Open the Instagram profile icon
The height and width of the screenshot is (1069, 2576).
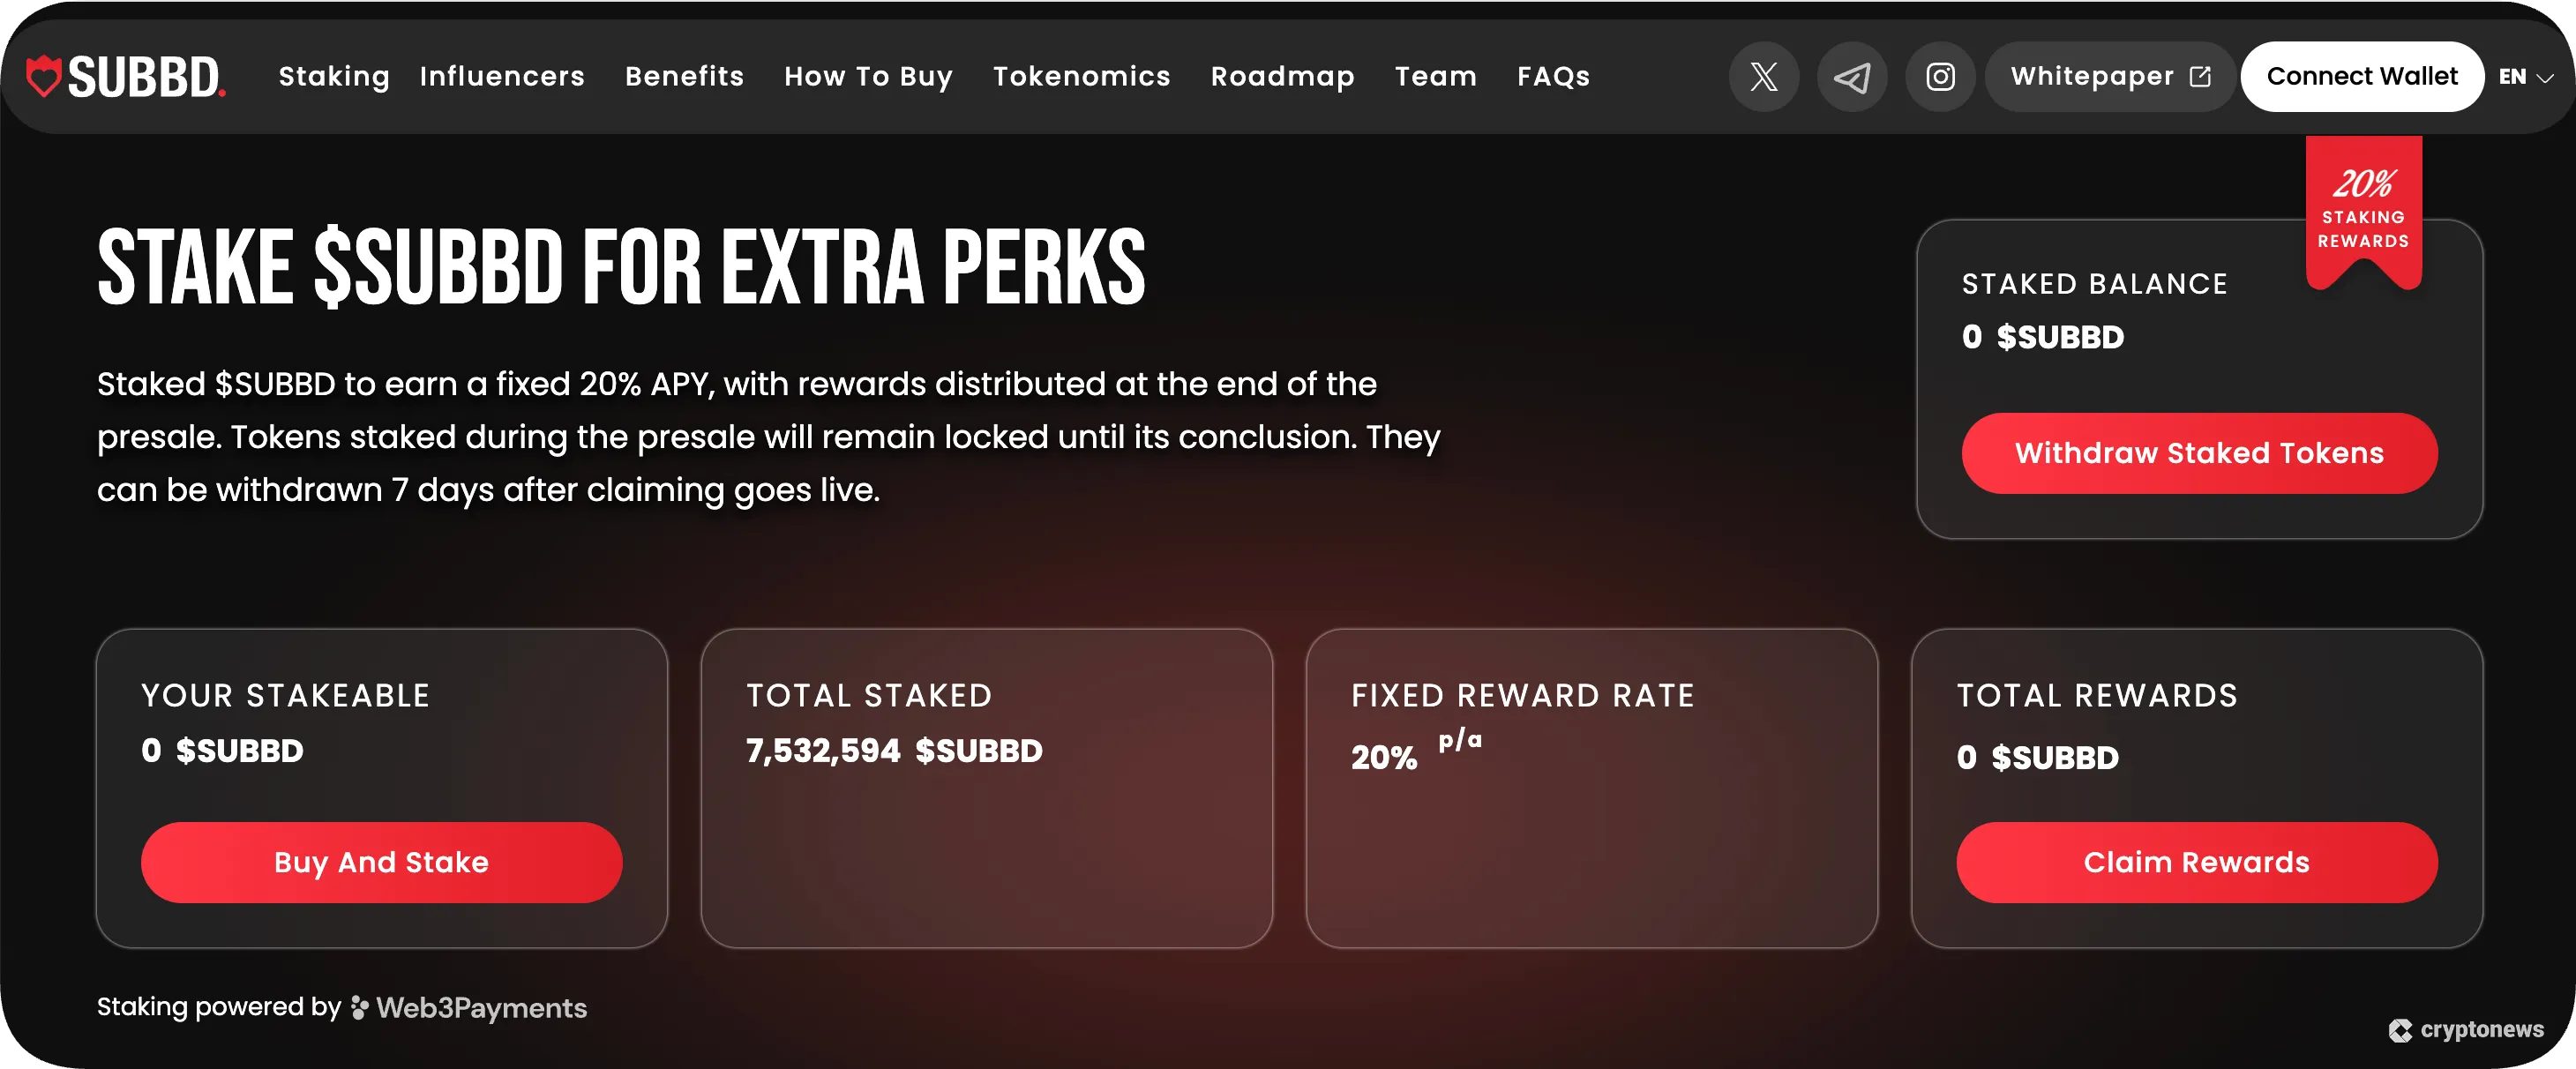click(1940, 77)
